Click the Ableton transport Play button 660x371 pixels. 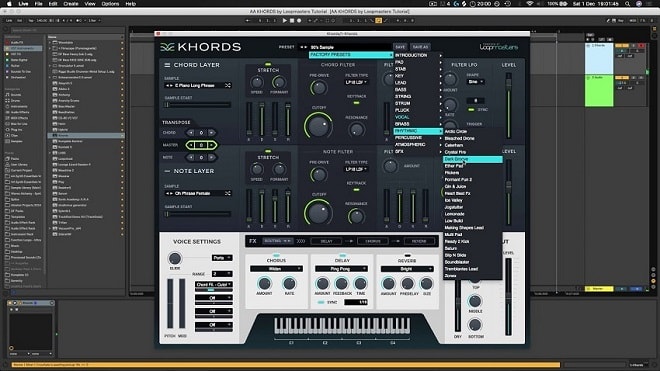point(285,20)
